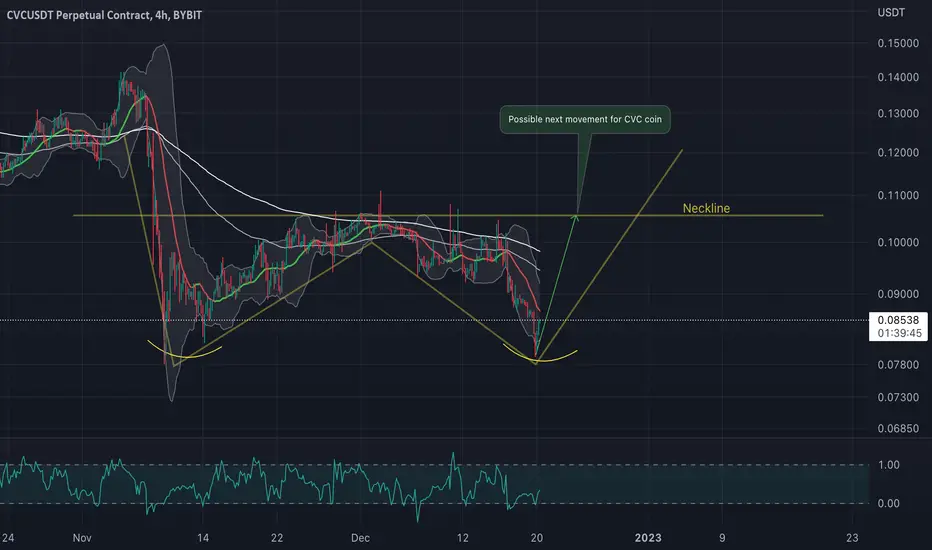Click the countdown timer 01:39:45
The width and height of the screenshot is (932, 550).
[900, 333]
